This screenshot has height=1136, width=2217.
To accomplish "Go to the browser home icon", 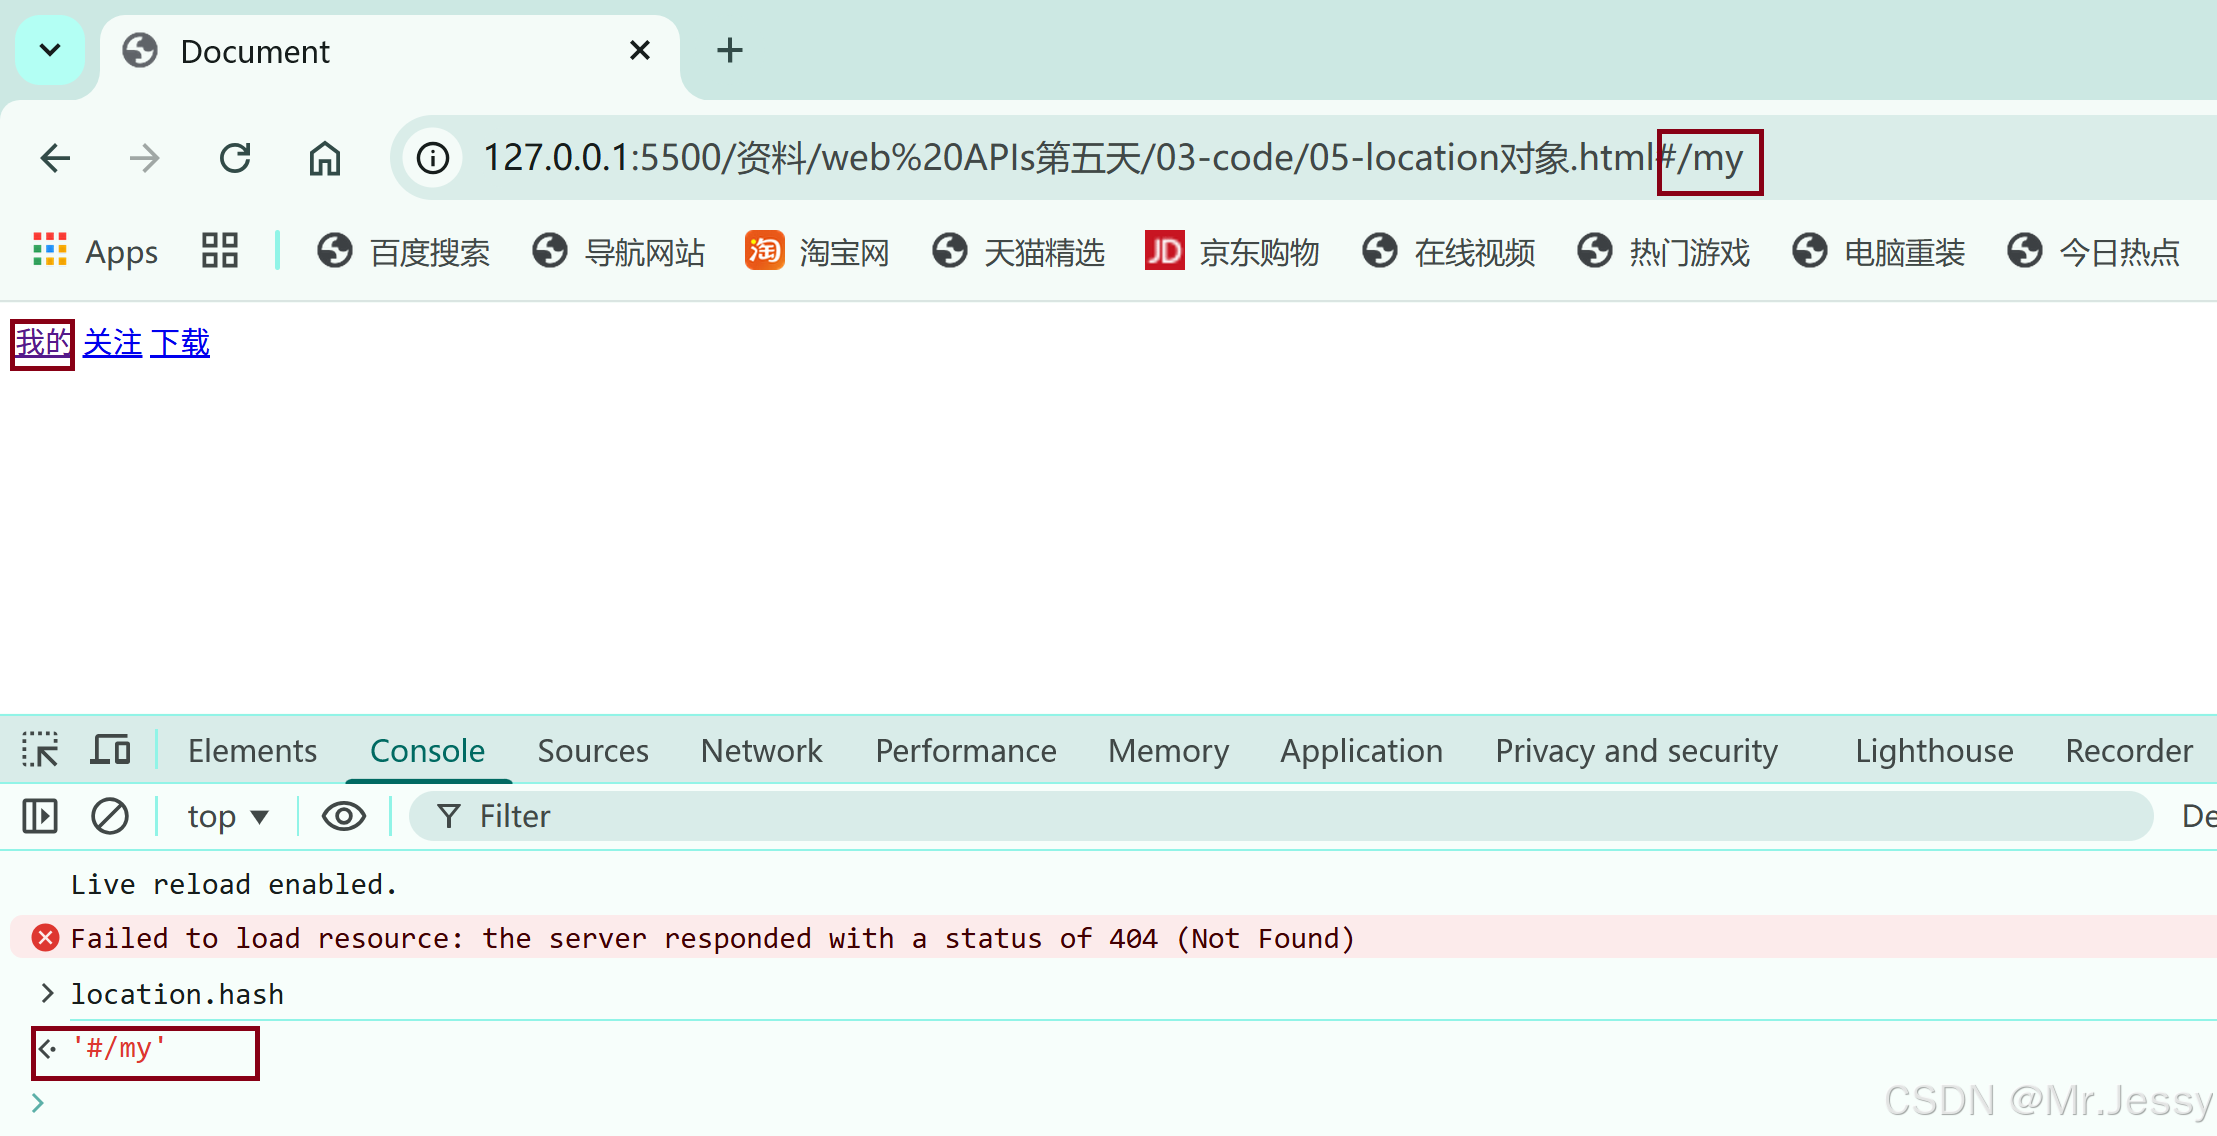I will pyautogui.click(x=324, y=158).
